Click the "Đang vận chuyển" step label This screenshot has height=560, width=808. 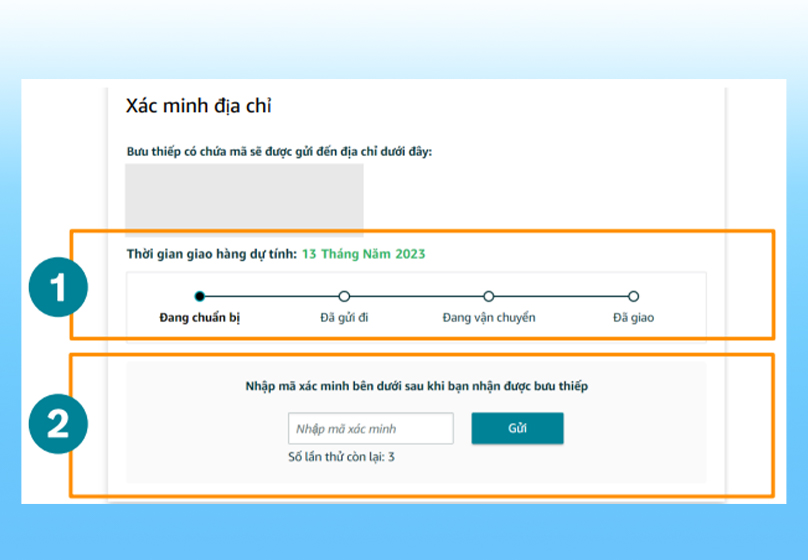click(x=489, y=318)
